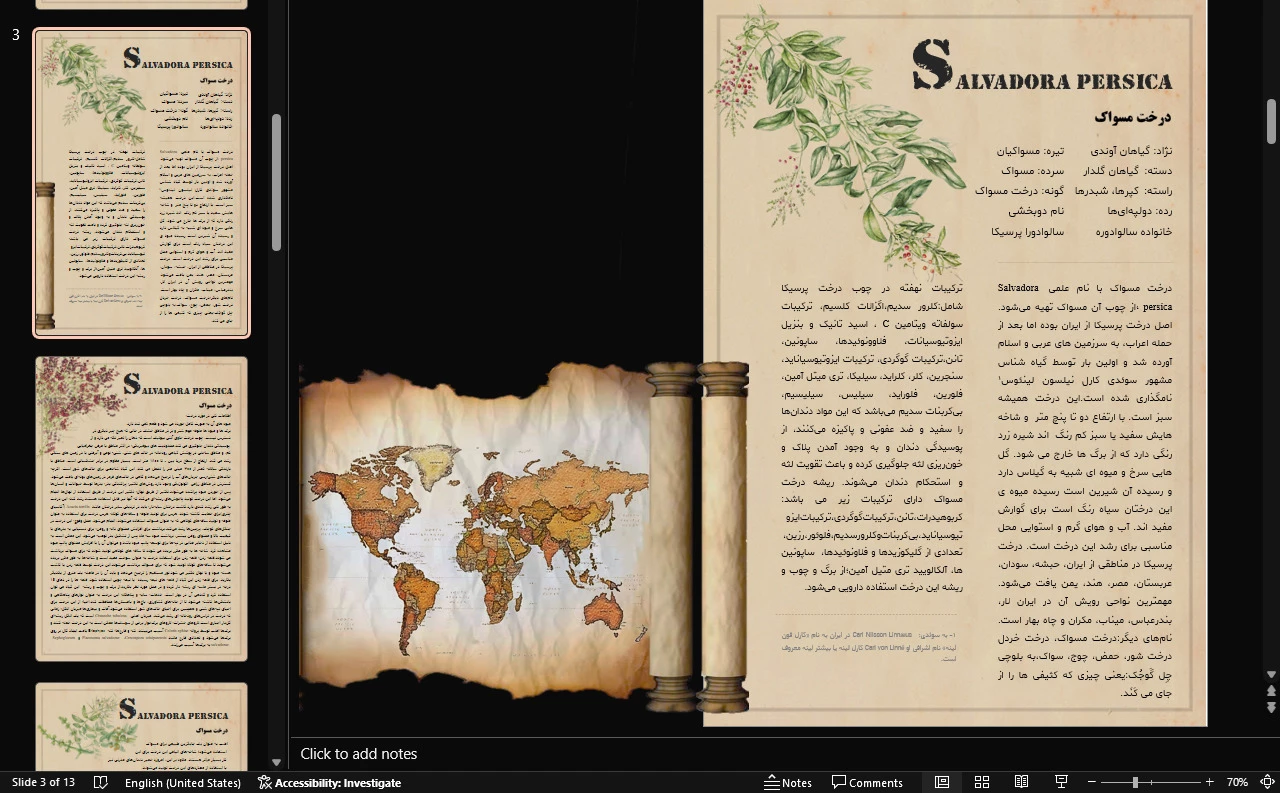The image size is (1280, 793).
Task: Fit slide to current window
Action: click(x=1266, y=782)
